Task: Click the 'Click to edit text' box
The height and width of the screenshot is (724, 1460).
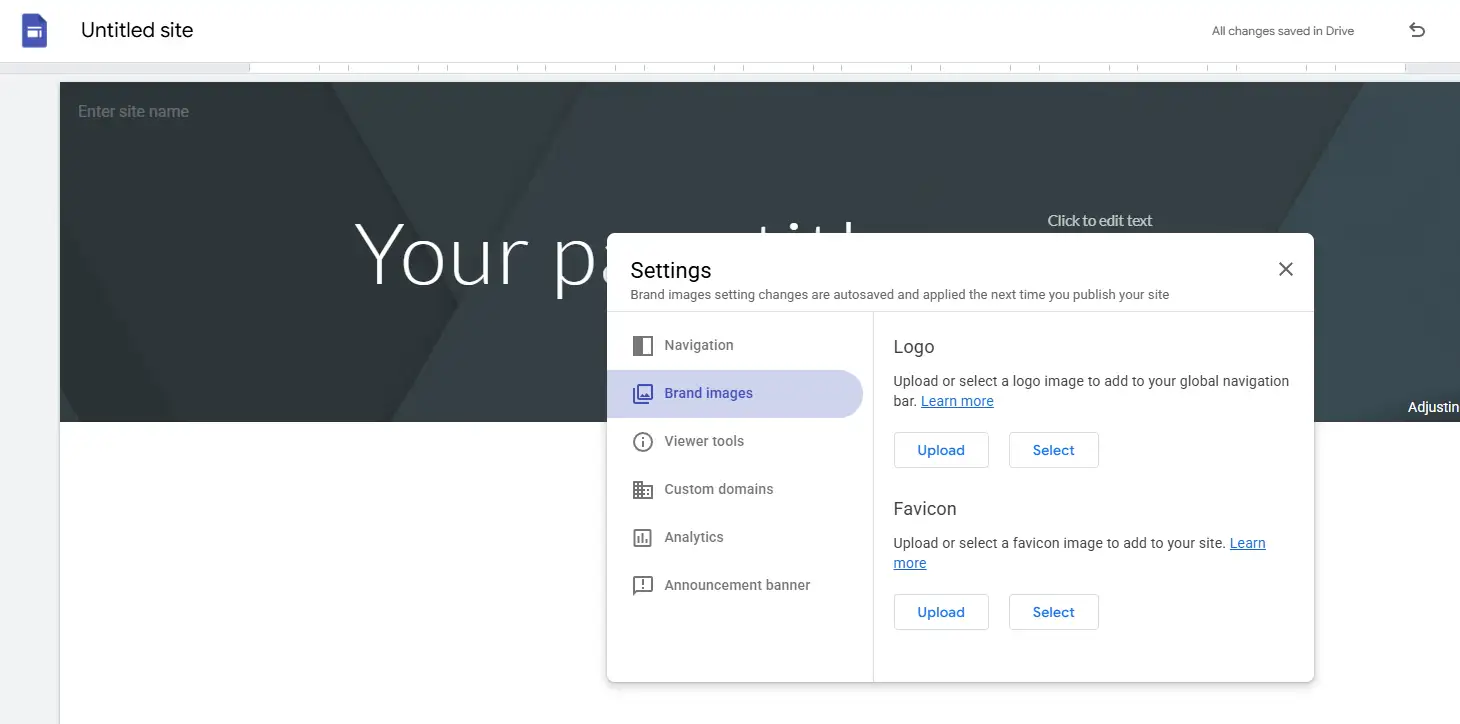Action: [x=1099, y=220]
